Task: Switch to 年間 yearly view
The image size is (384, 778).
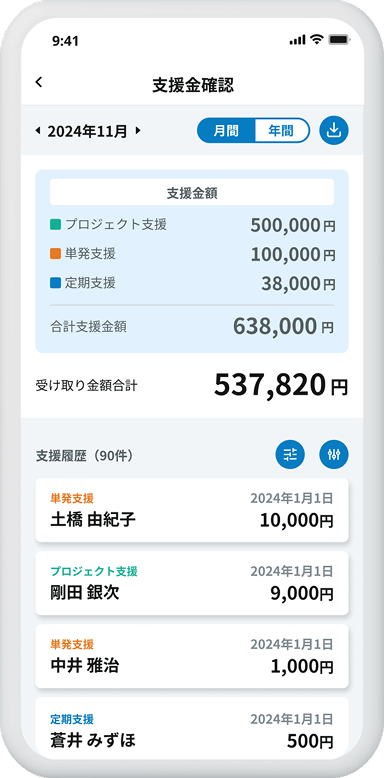Action: (x=282, y=130)
